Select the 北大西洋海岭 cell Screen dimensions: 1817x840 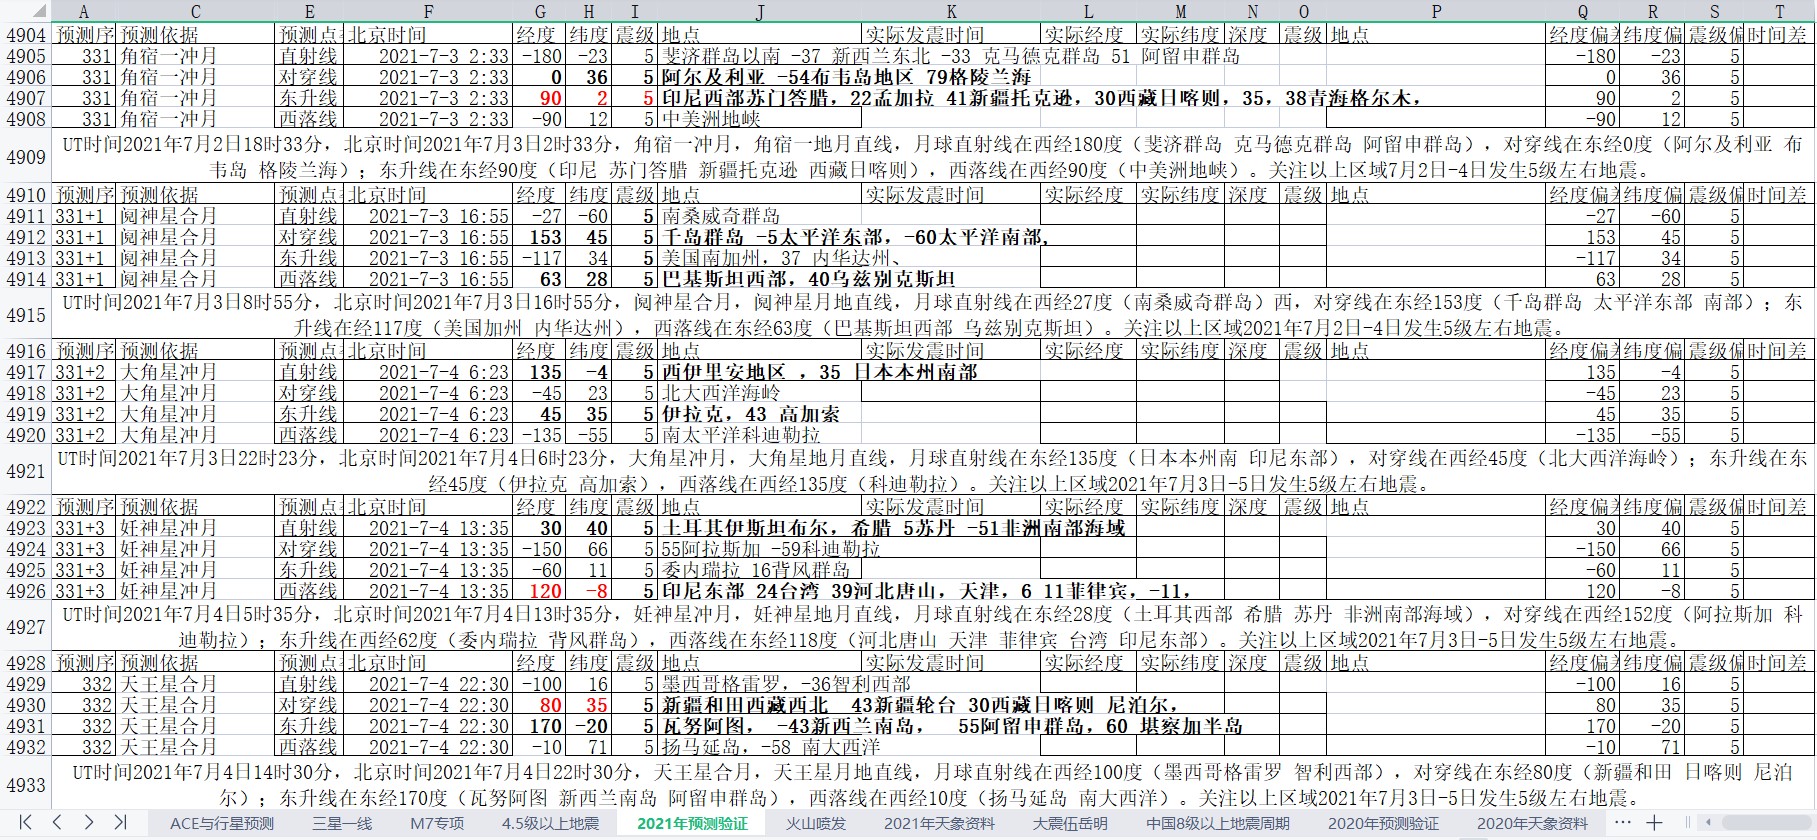759,393
